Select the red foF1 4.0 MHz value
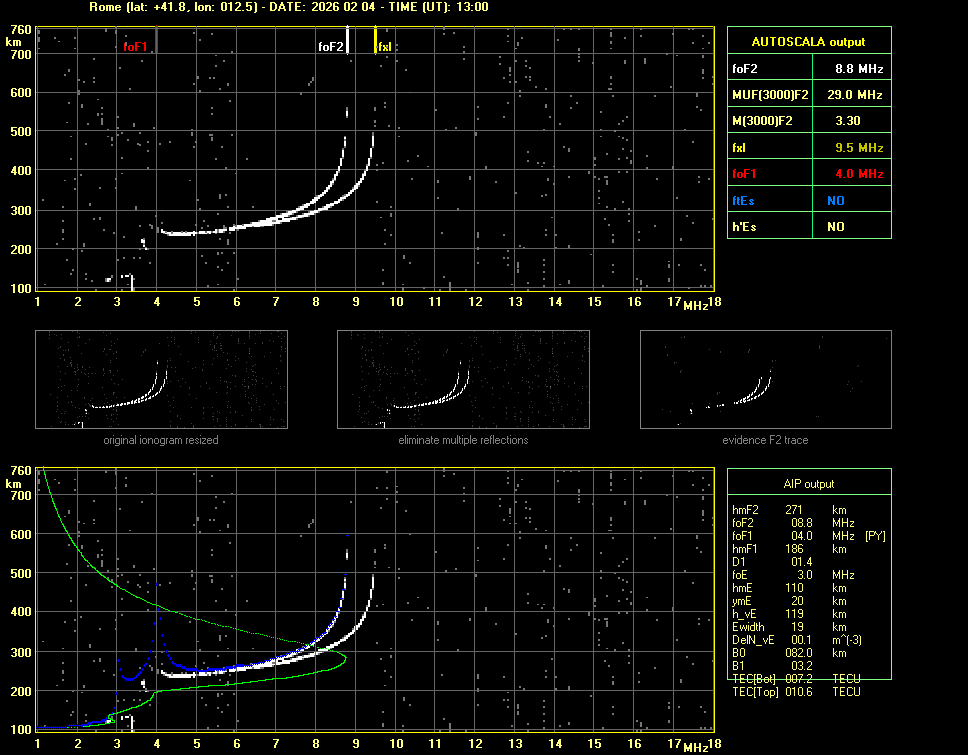Image resolution: width=968 pixels, height=755 pixels. point(859,174)
